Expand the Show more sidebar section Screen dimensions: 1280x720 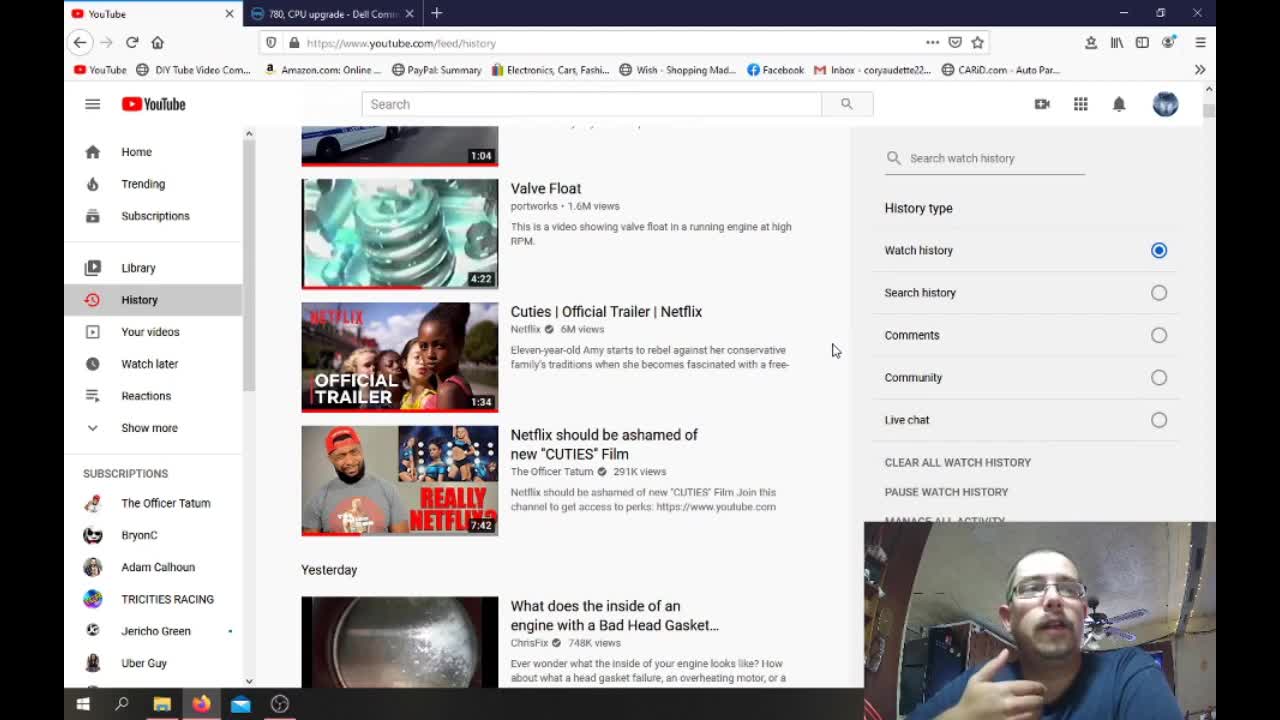pos(153,428)
